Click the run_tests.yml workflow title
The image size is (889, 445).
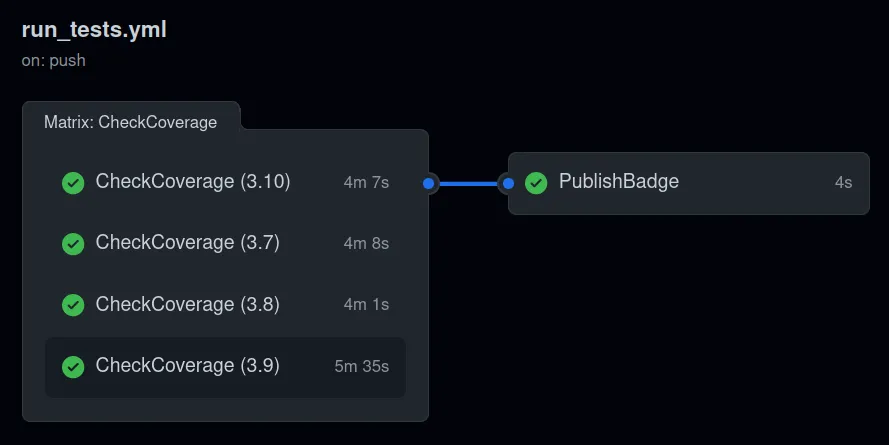coord(94,30)
